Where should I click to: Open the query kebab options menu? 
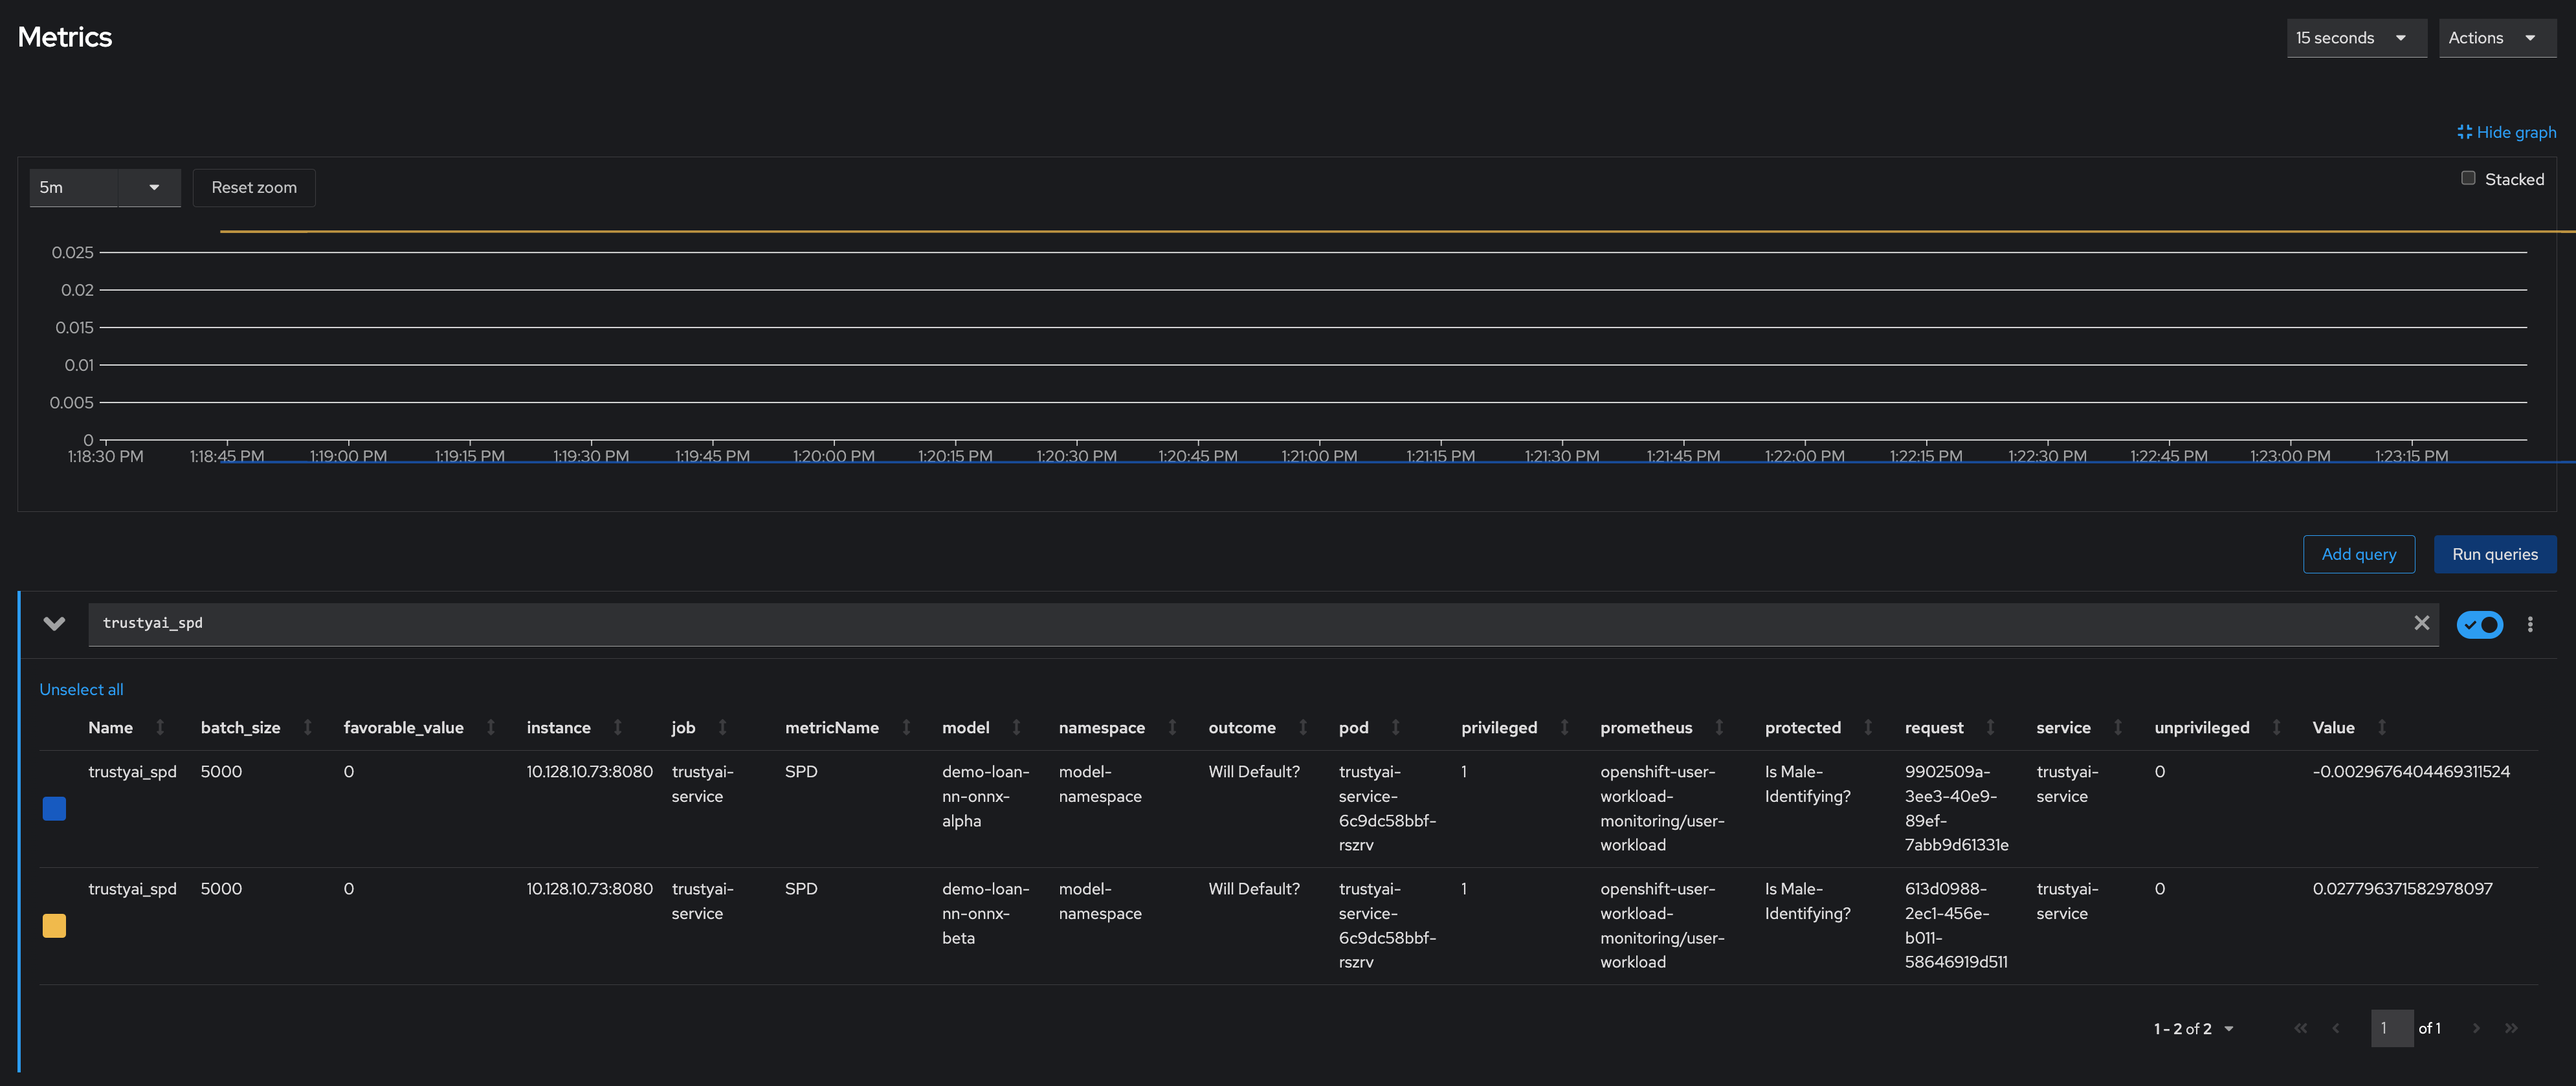pyautogui.click(x=2530, y=624)
